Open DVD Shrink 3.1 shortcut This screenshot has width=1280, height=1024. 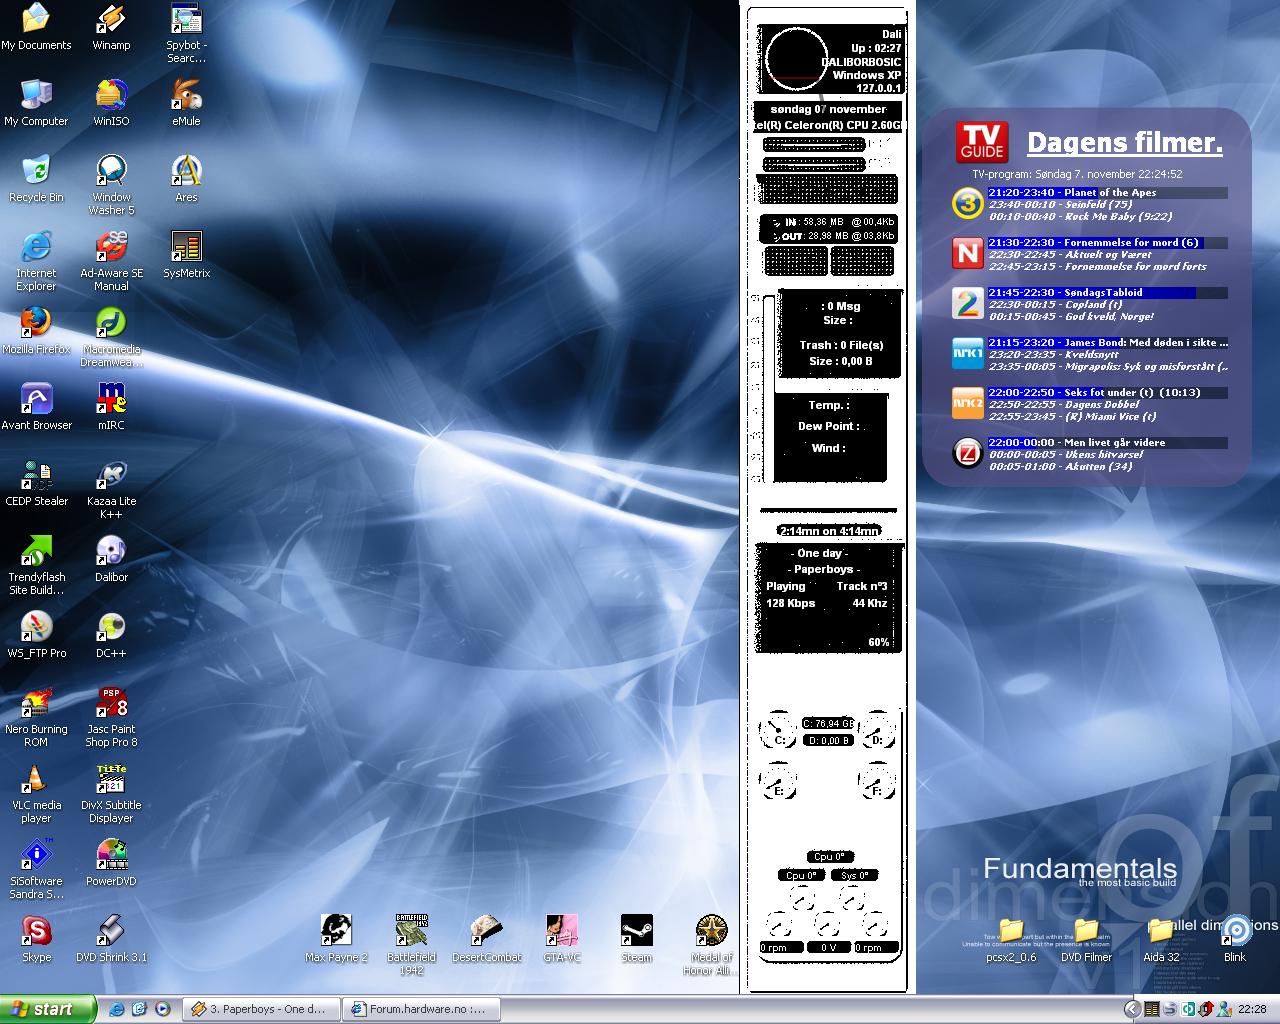[x=111, y=940]
